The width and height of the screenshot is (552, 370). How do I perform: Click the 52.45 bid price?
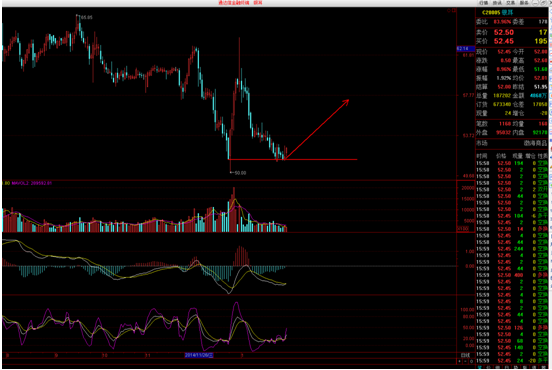(503, 41)
